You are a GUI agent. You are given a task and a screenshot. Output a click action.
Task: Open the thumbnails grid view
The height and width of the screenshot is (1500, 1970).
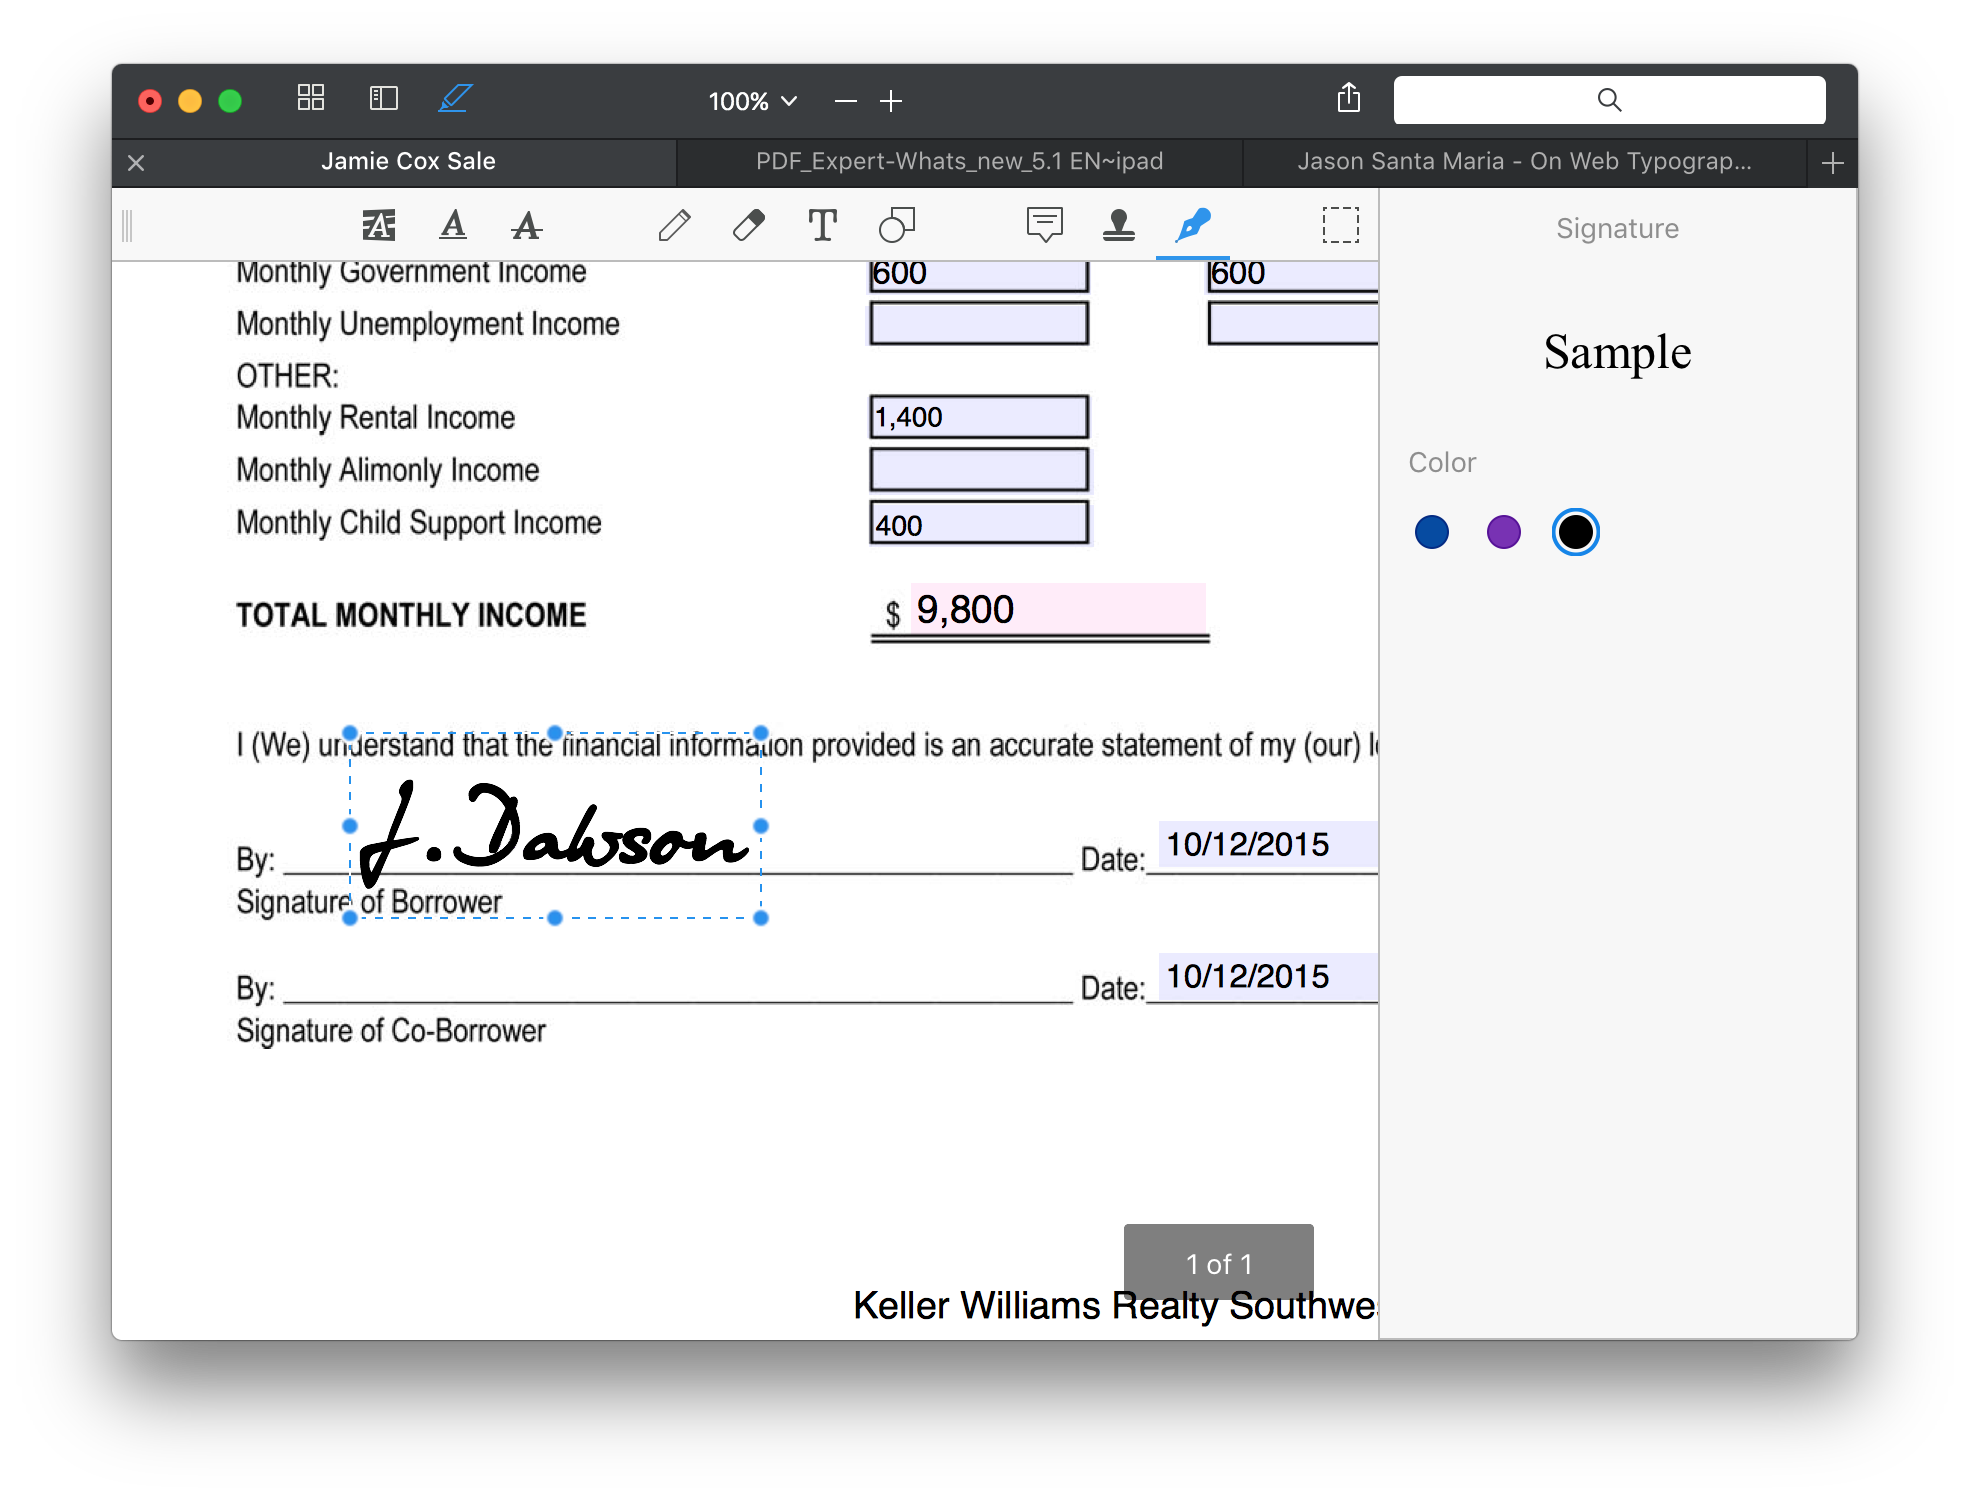click(311, 98)
